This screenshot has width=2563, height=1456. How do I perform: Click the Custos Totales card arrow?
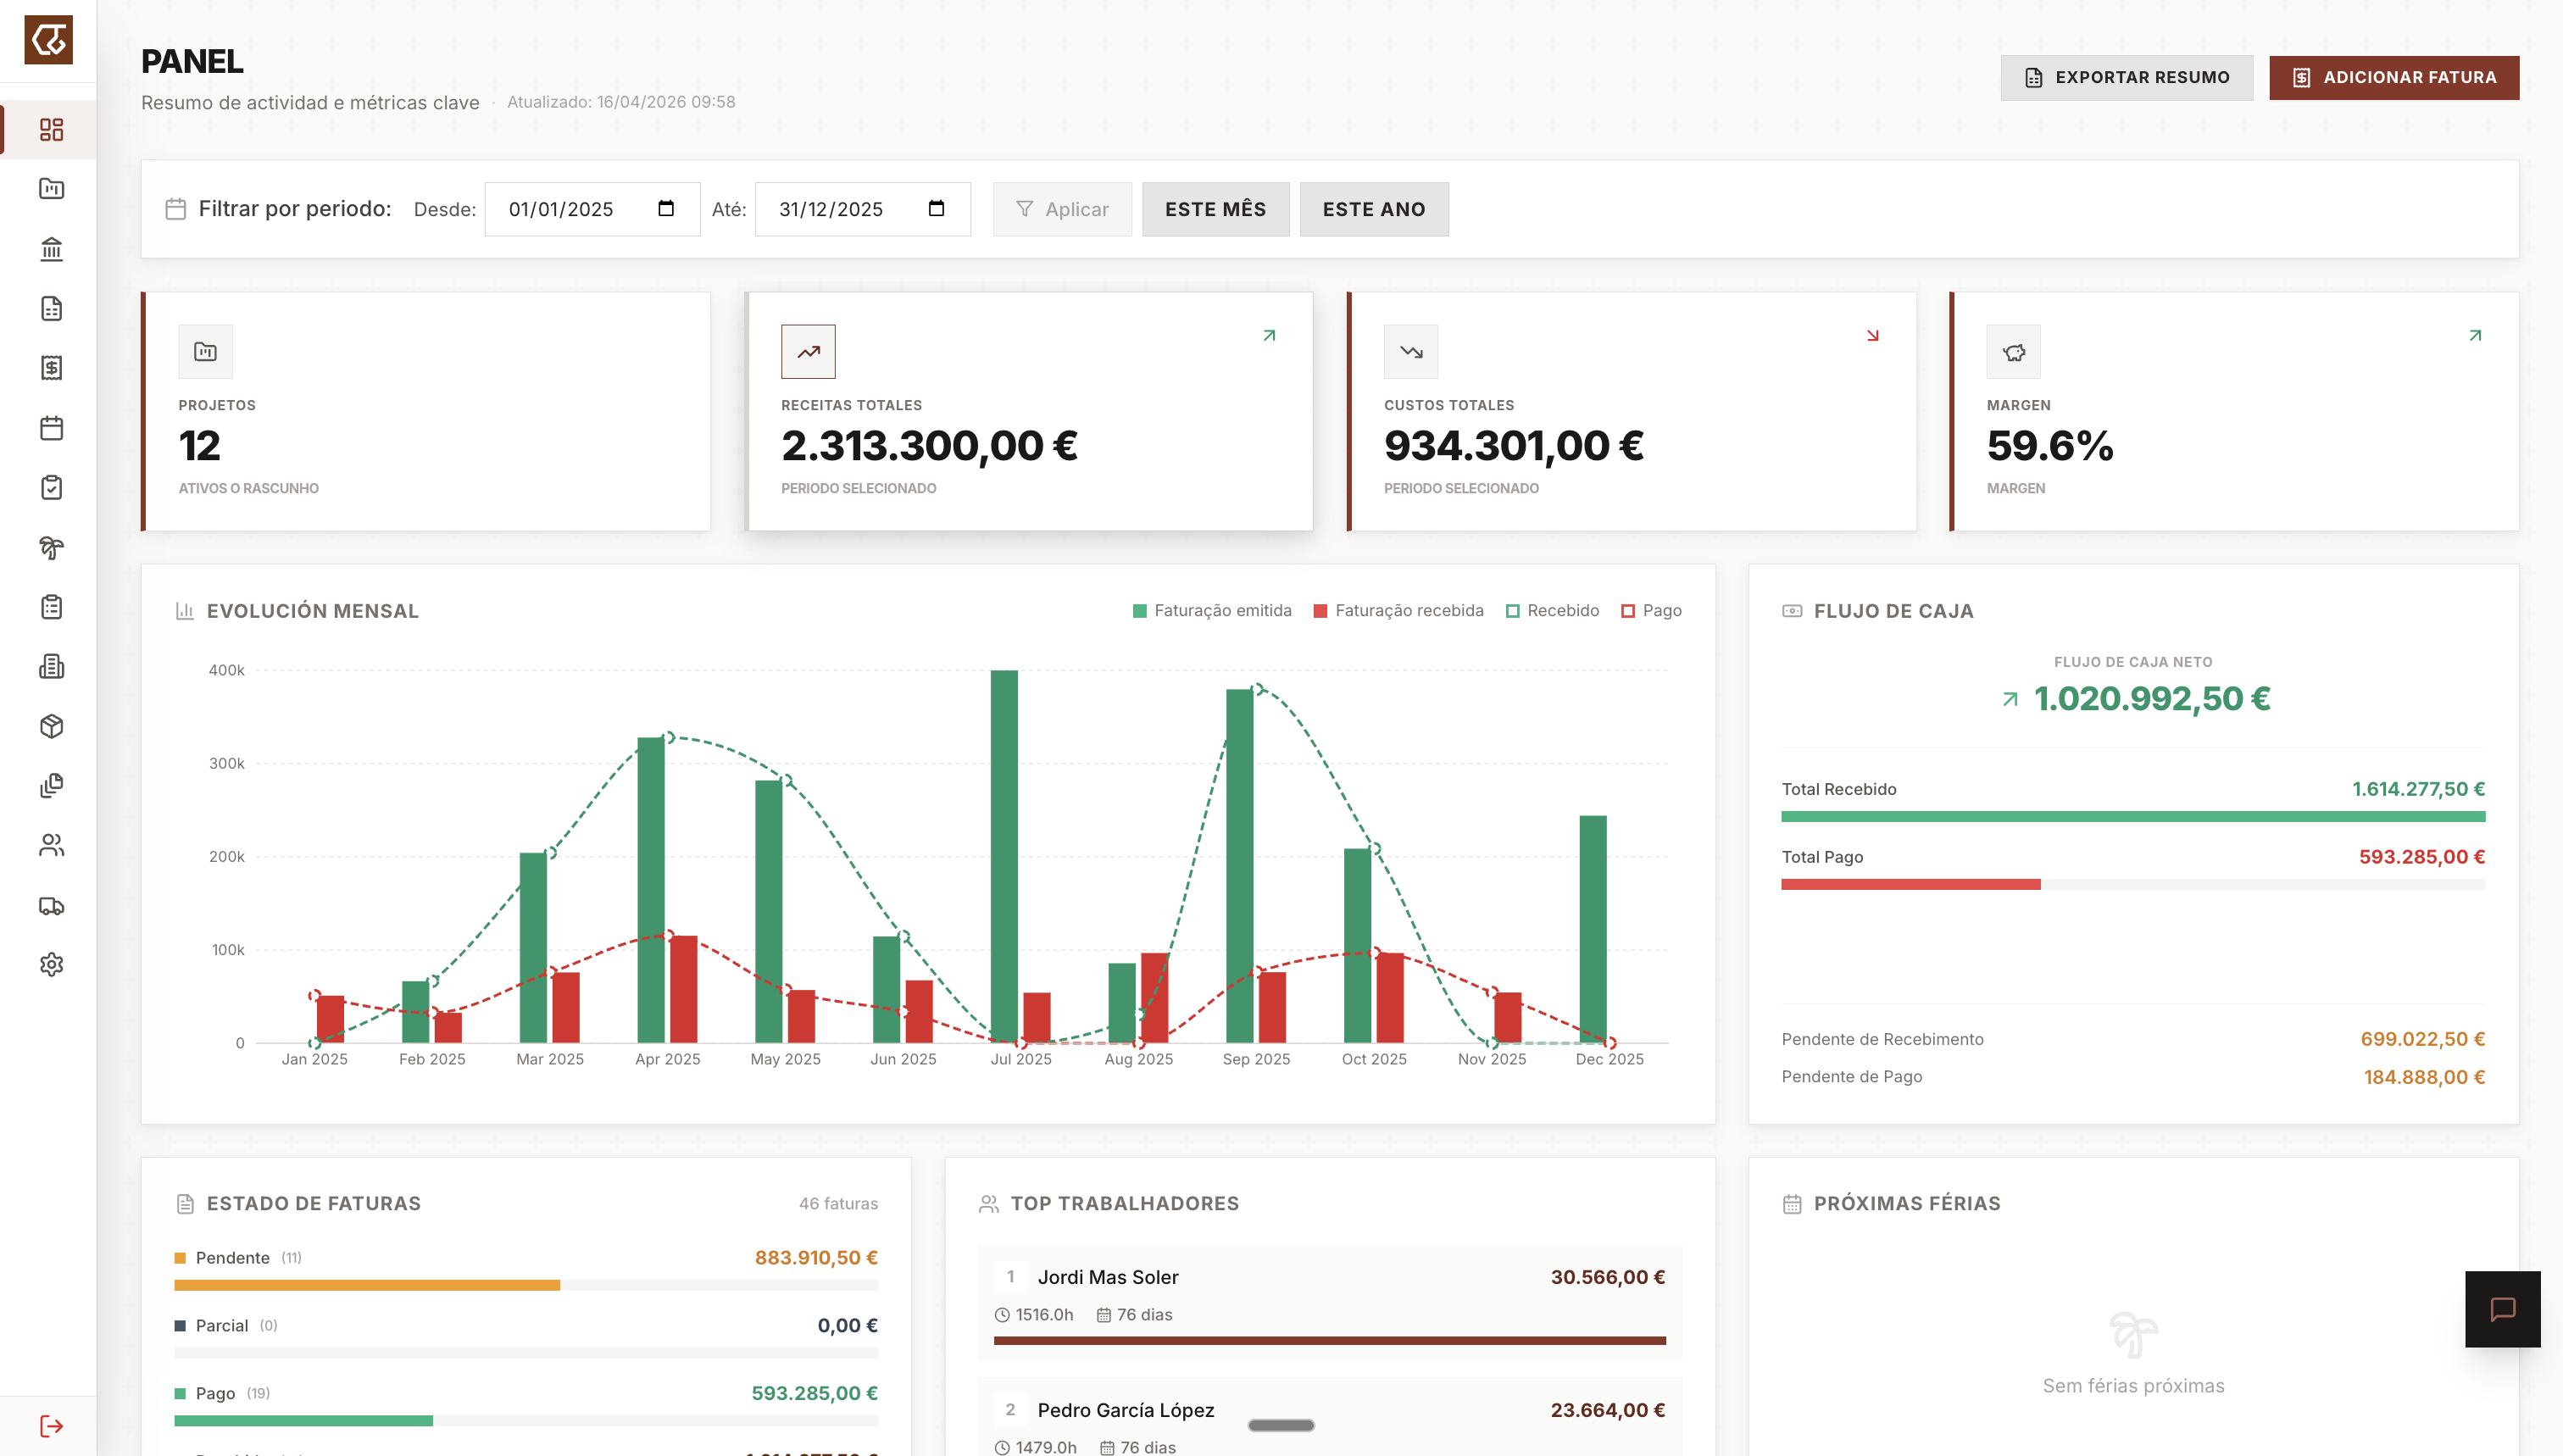(x=1872, y=336)
